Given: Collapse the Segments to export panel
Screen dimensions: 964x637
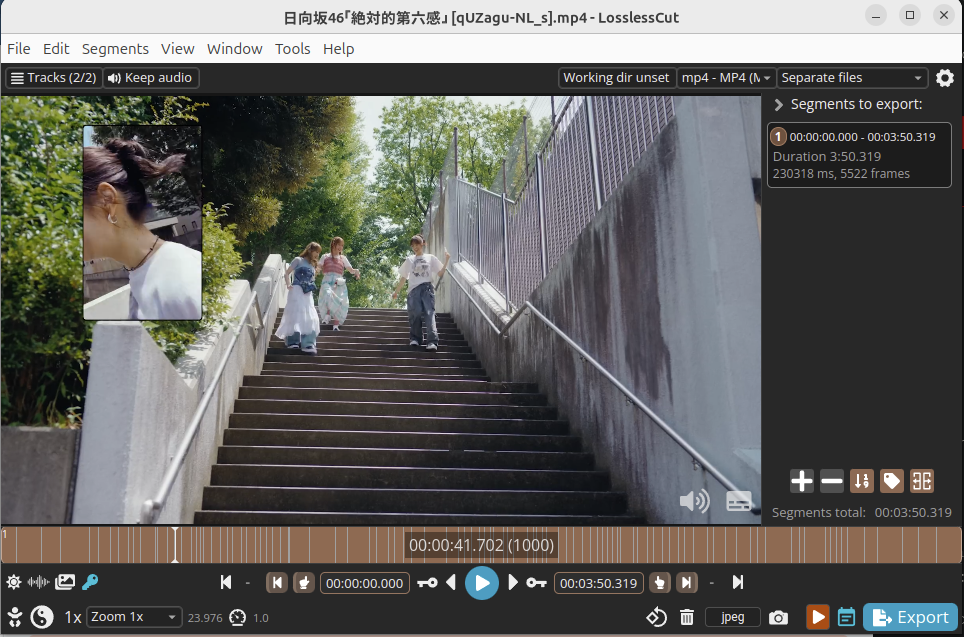Looking at the screenshot, I should (778, 105).
